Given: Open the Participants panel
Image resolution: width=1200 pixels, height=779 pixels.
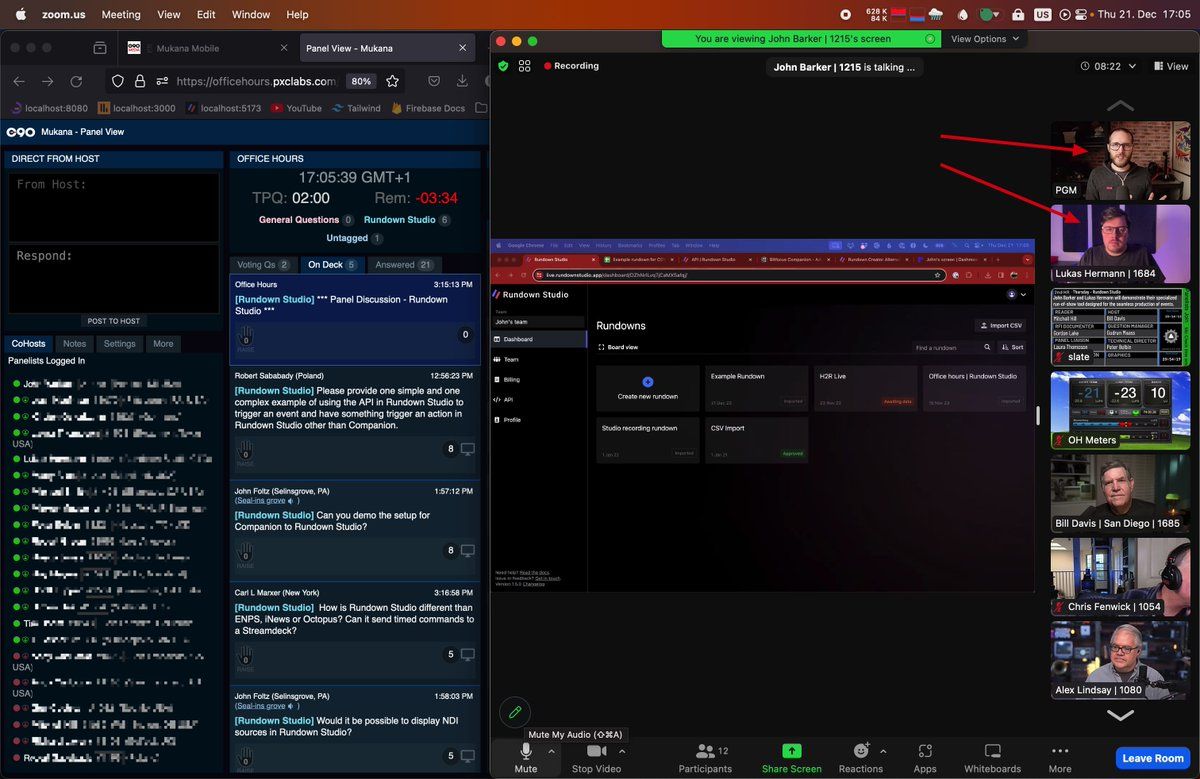Looking at the screenshot, I should [705, 751].
